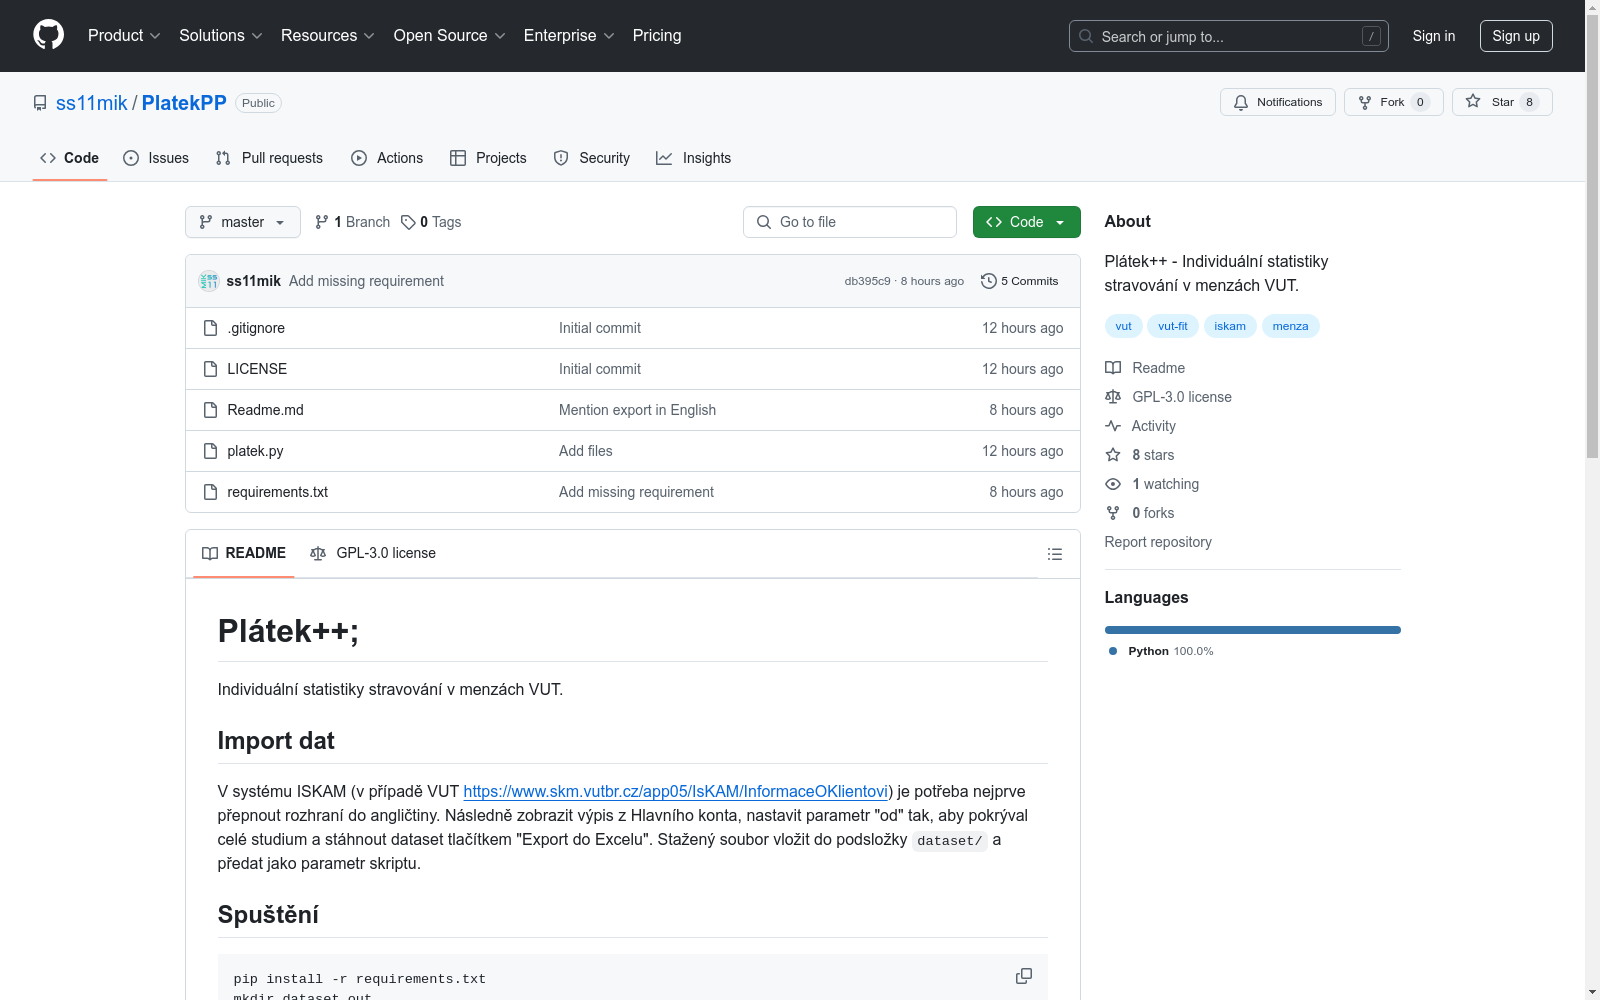The image size is (1600, 1000).
Task: Click the Notifications bell button
Action: 1277,102
